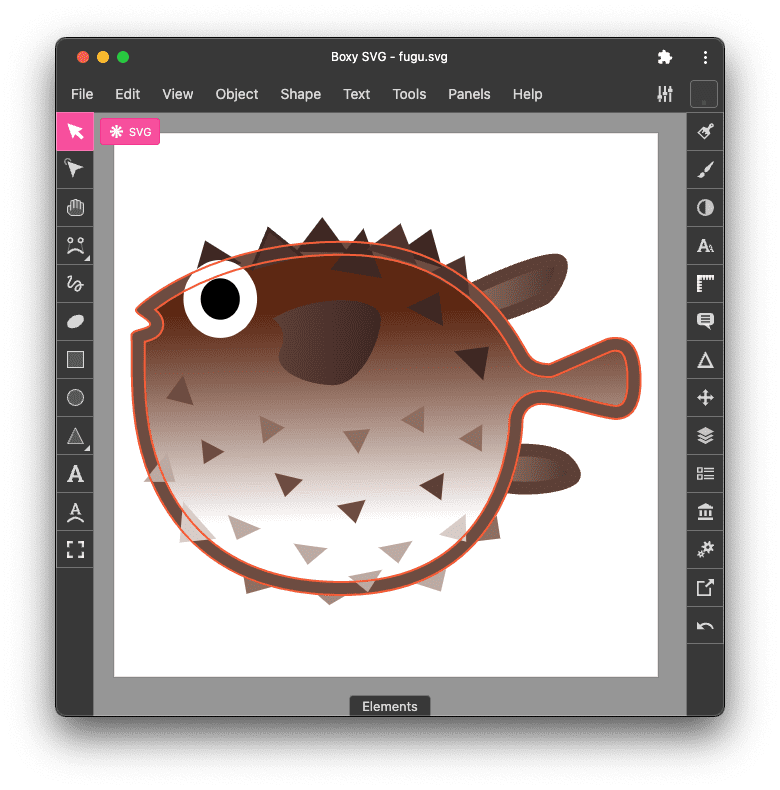This screenshot has height=790, width=780.
Task: Open the History undo panel
Action: click(x=705, y=626)
